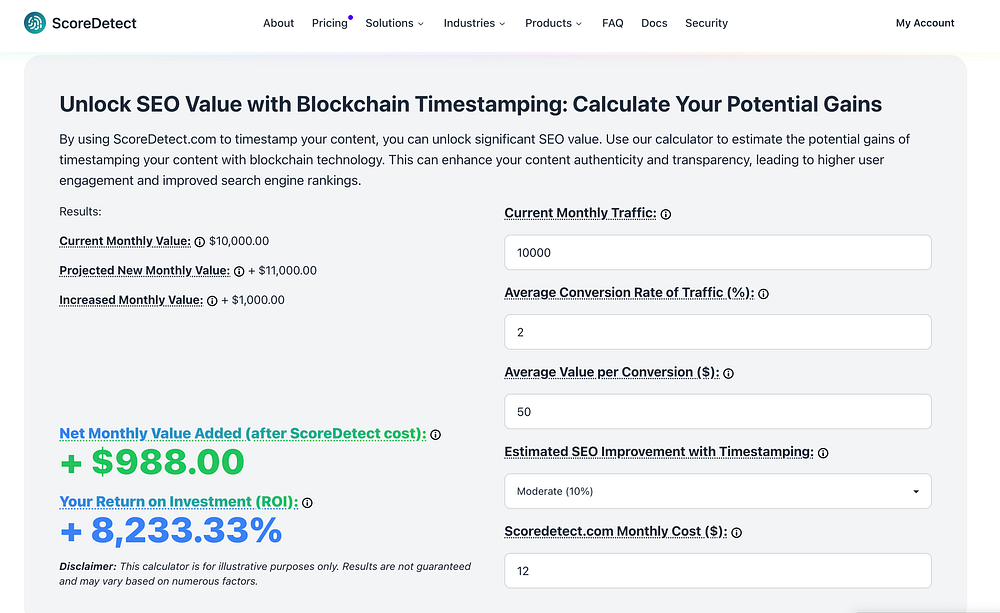Click info icon beside Average Conversion Rate
This screenshot has width=1000, height=613.
tap(764, 294)
